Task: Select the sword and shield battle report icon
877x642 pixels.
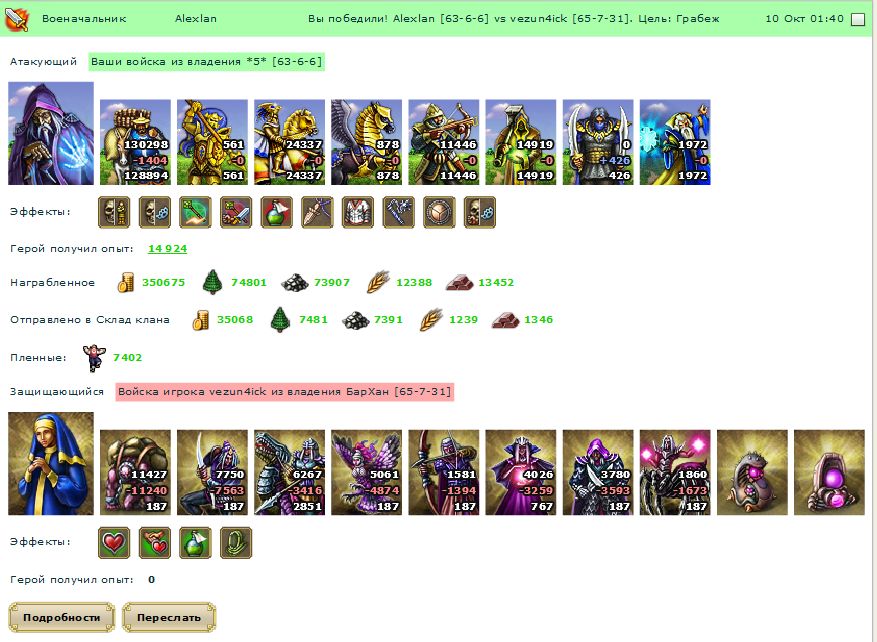Action: pyautogui.click(x=16, y=19)
